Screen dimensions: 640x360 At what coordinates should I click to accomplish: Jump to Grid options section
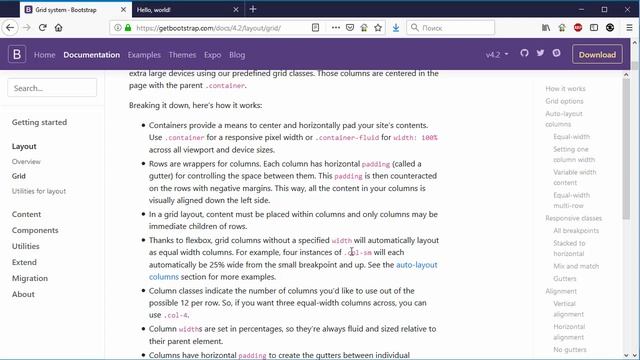(x=564, y=101)
